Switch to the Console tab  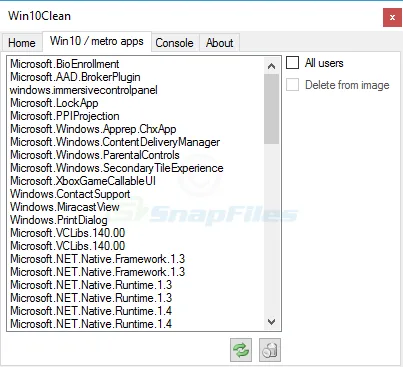tap(174, 43)
